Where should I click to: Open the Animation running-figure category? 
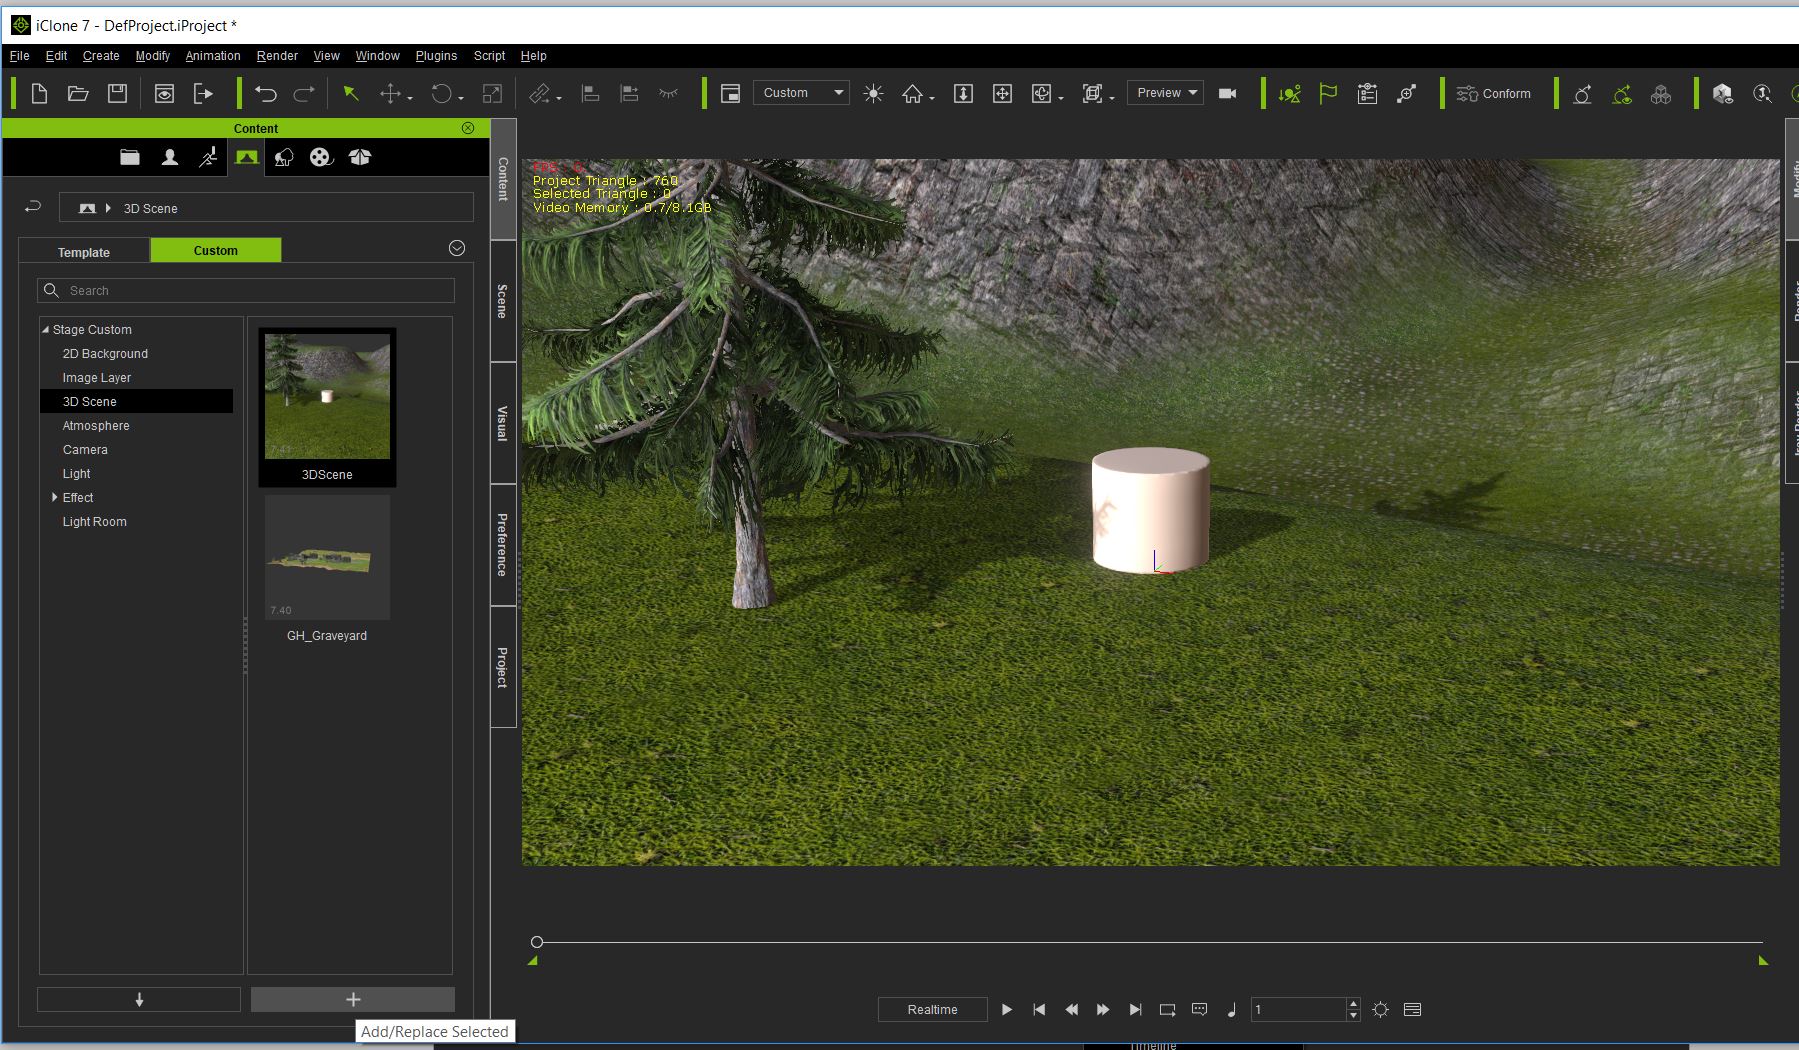(208, 157)
